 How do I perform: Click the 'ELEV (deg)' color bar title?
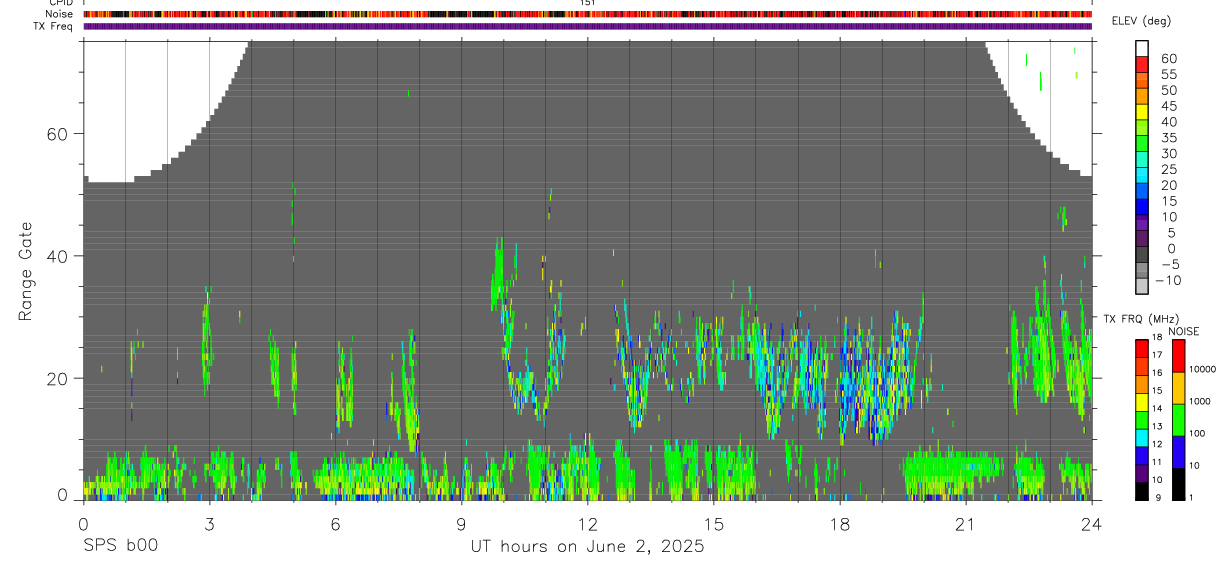(x=1141, y=21)
